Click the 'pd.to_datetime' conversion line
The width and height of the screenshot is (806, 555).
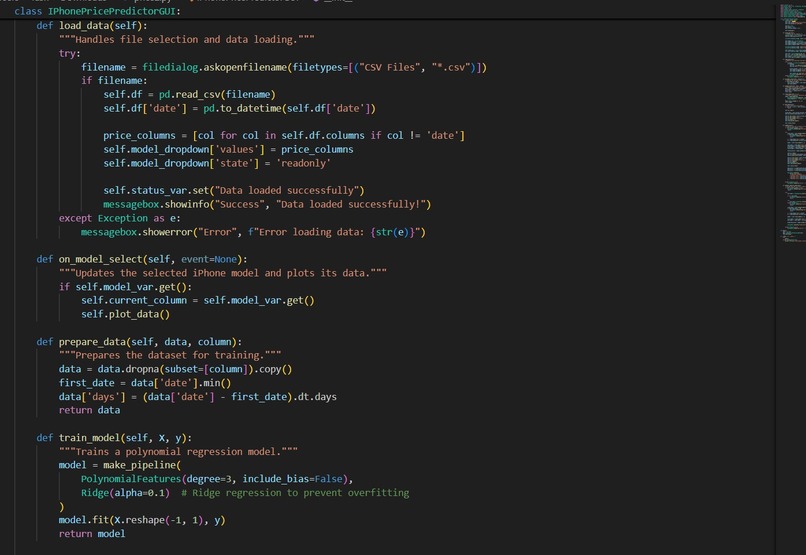239,108
